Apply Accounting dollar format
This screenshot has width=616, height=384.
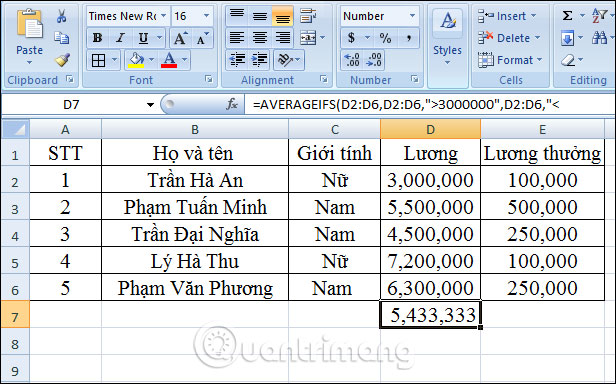point(351,38)
